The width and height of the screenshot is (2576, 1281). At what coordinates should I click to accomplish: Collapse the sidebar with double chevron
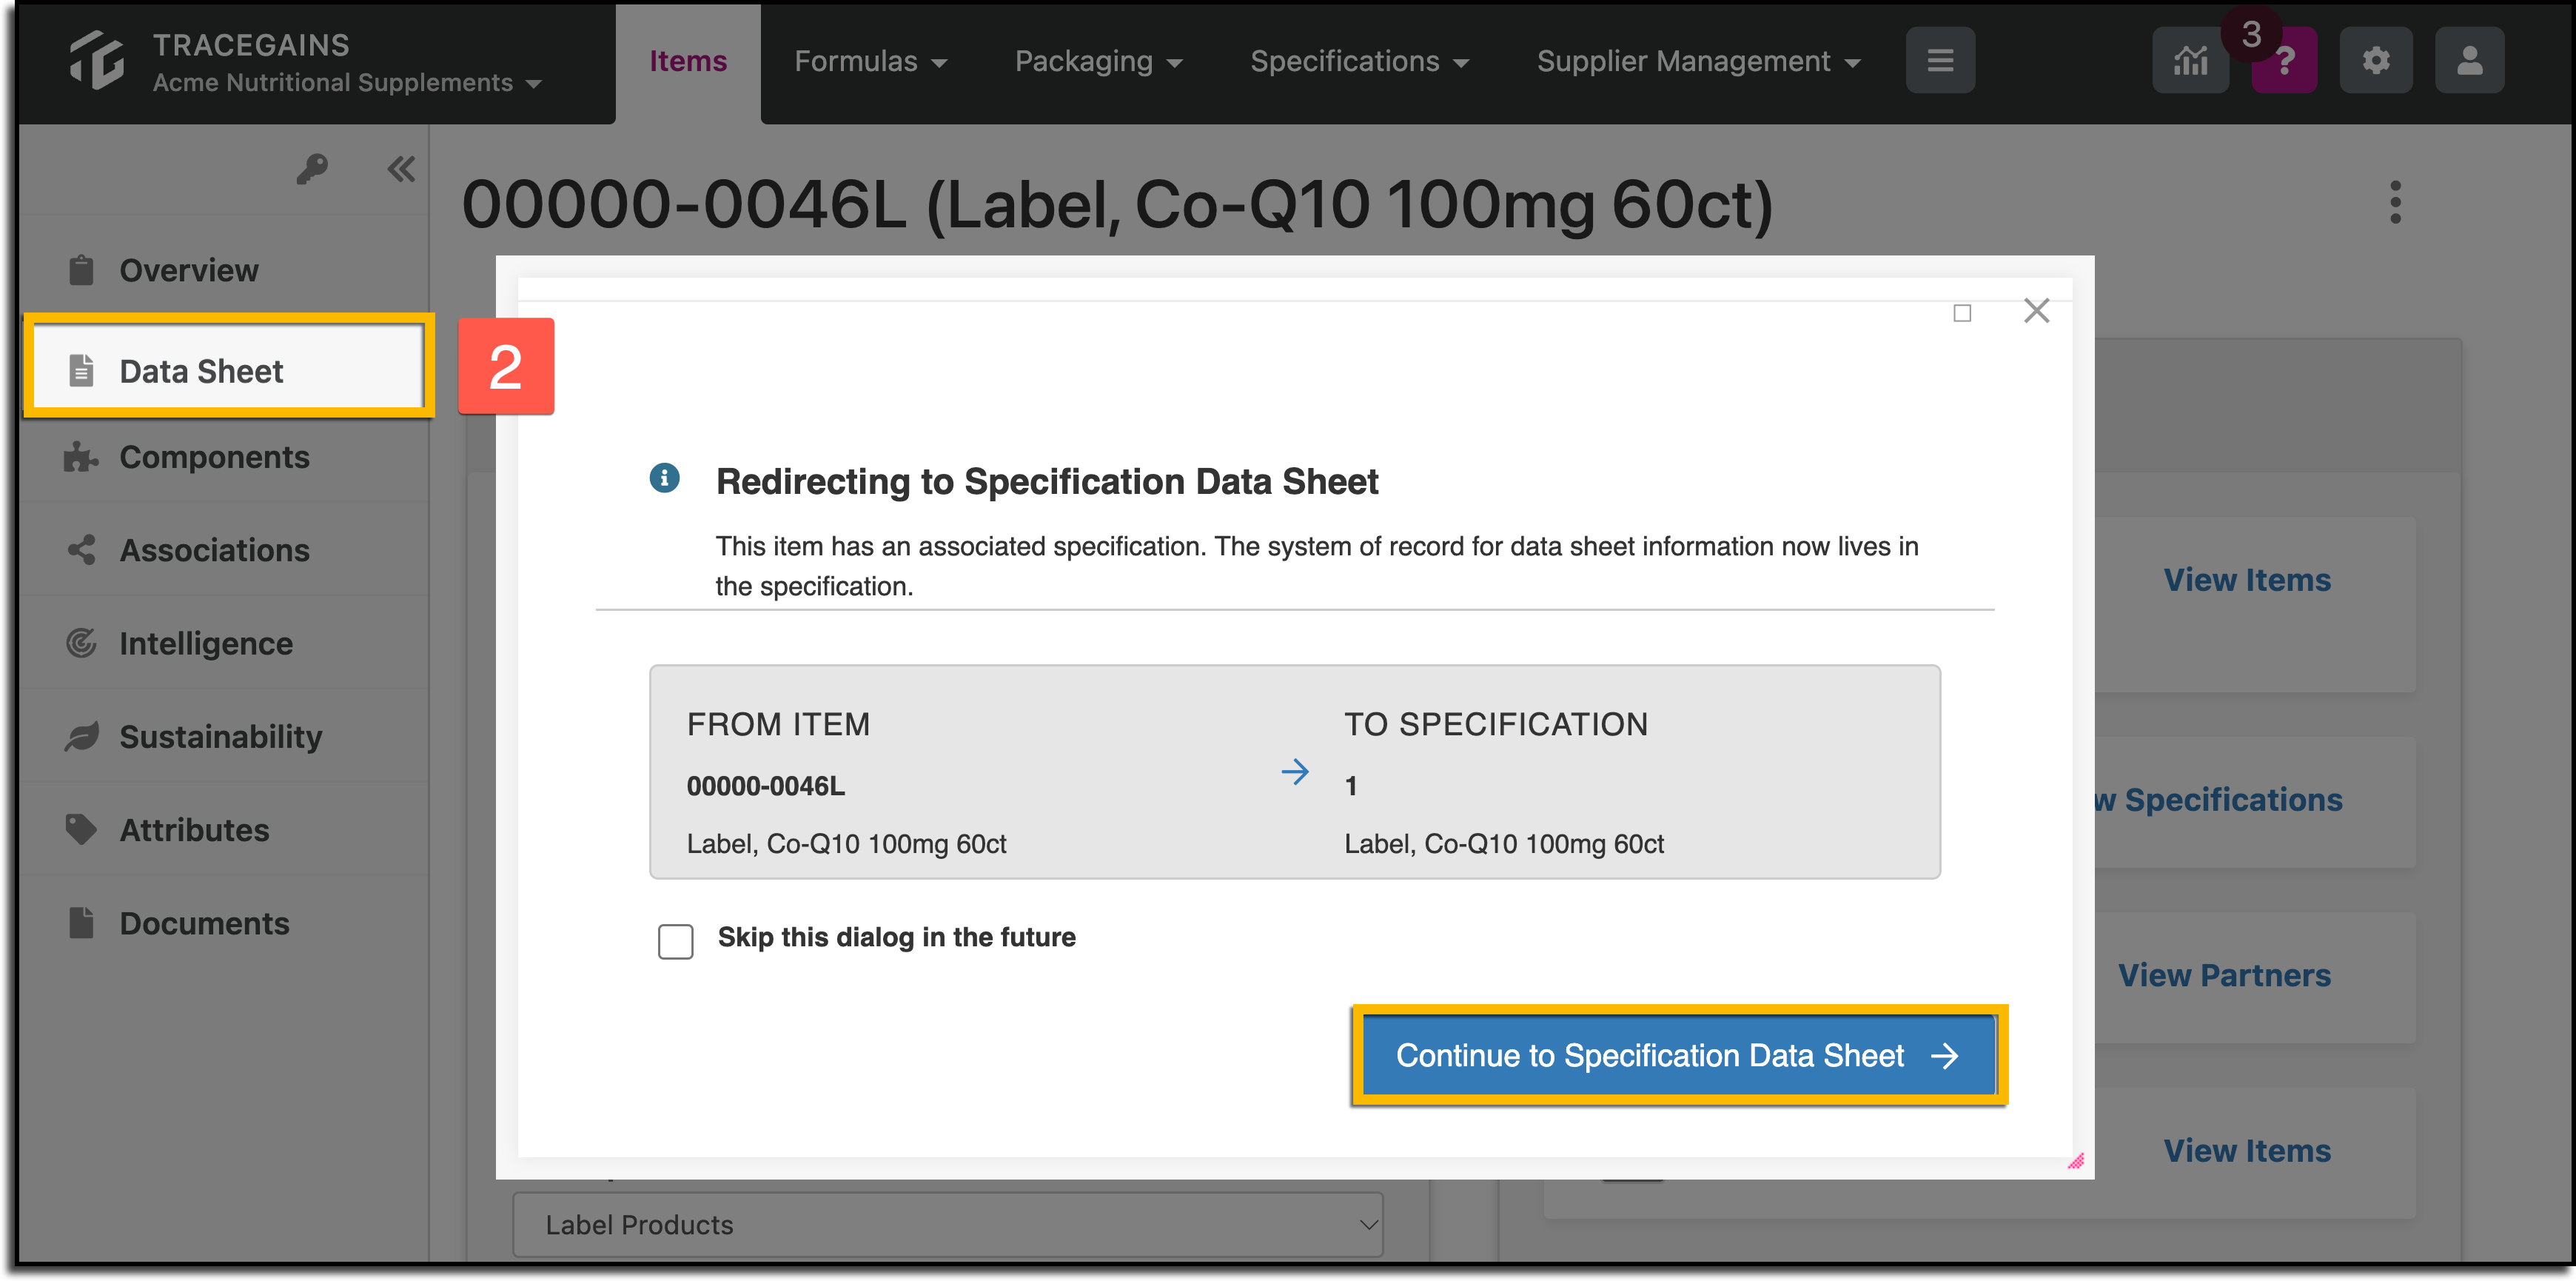pos(401,169)
